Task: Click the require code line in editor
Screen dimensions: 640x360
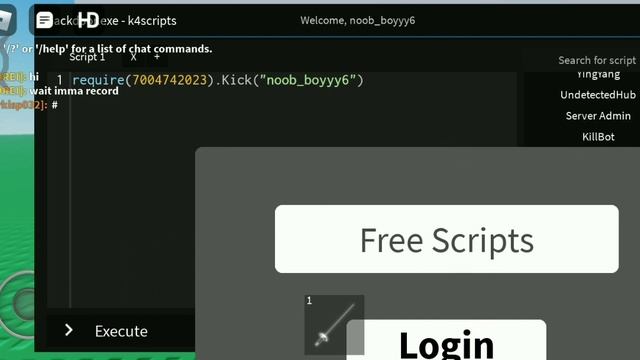Action: (x=218, y=80)
